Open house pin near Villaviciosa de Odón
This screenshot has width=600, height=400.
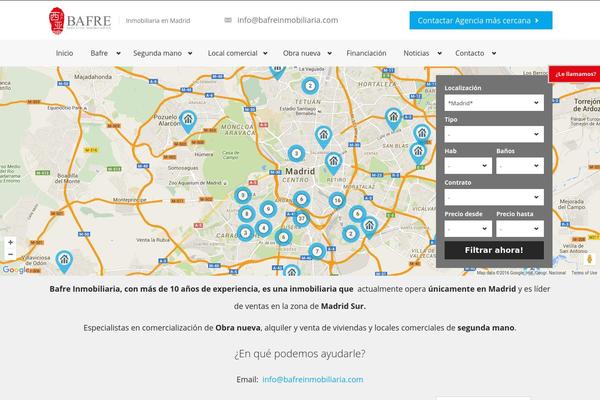click(64, 261)
